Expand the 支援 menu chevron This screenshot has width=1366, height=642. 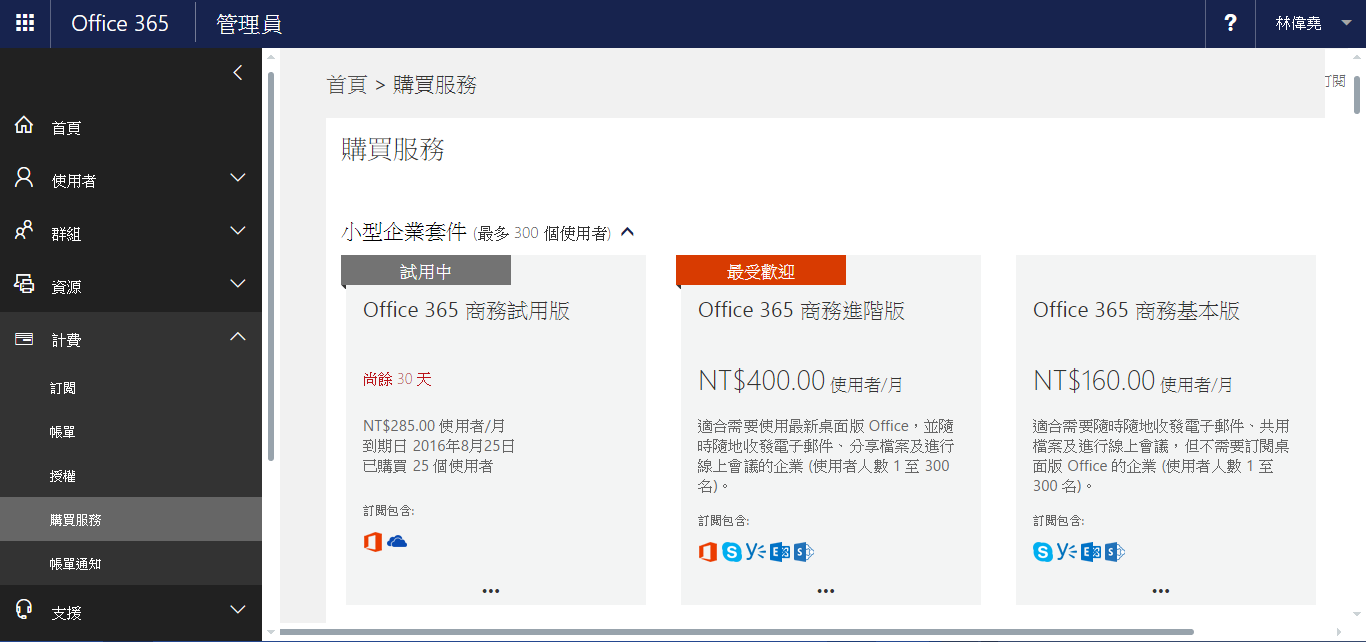(x=238, y=609)
